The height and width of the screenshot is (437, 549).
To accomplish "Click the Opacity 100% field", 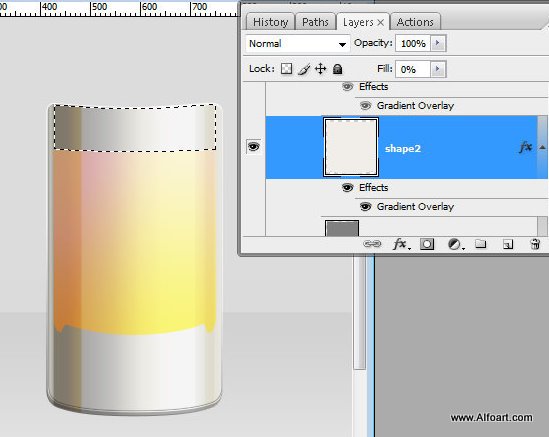I will (x=413, y=43).
